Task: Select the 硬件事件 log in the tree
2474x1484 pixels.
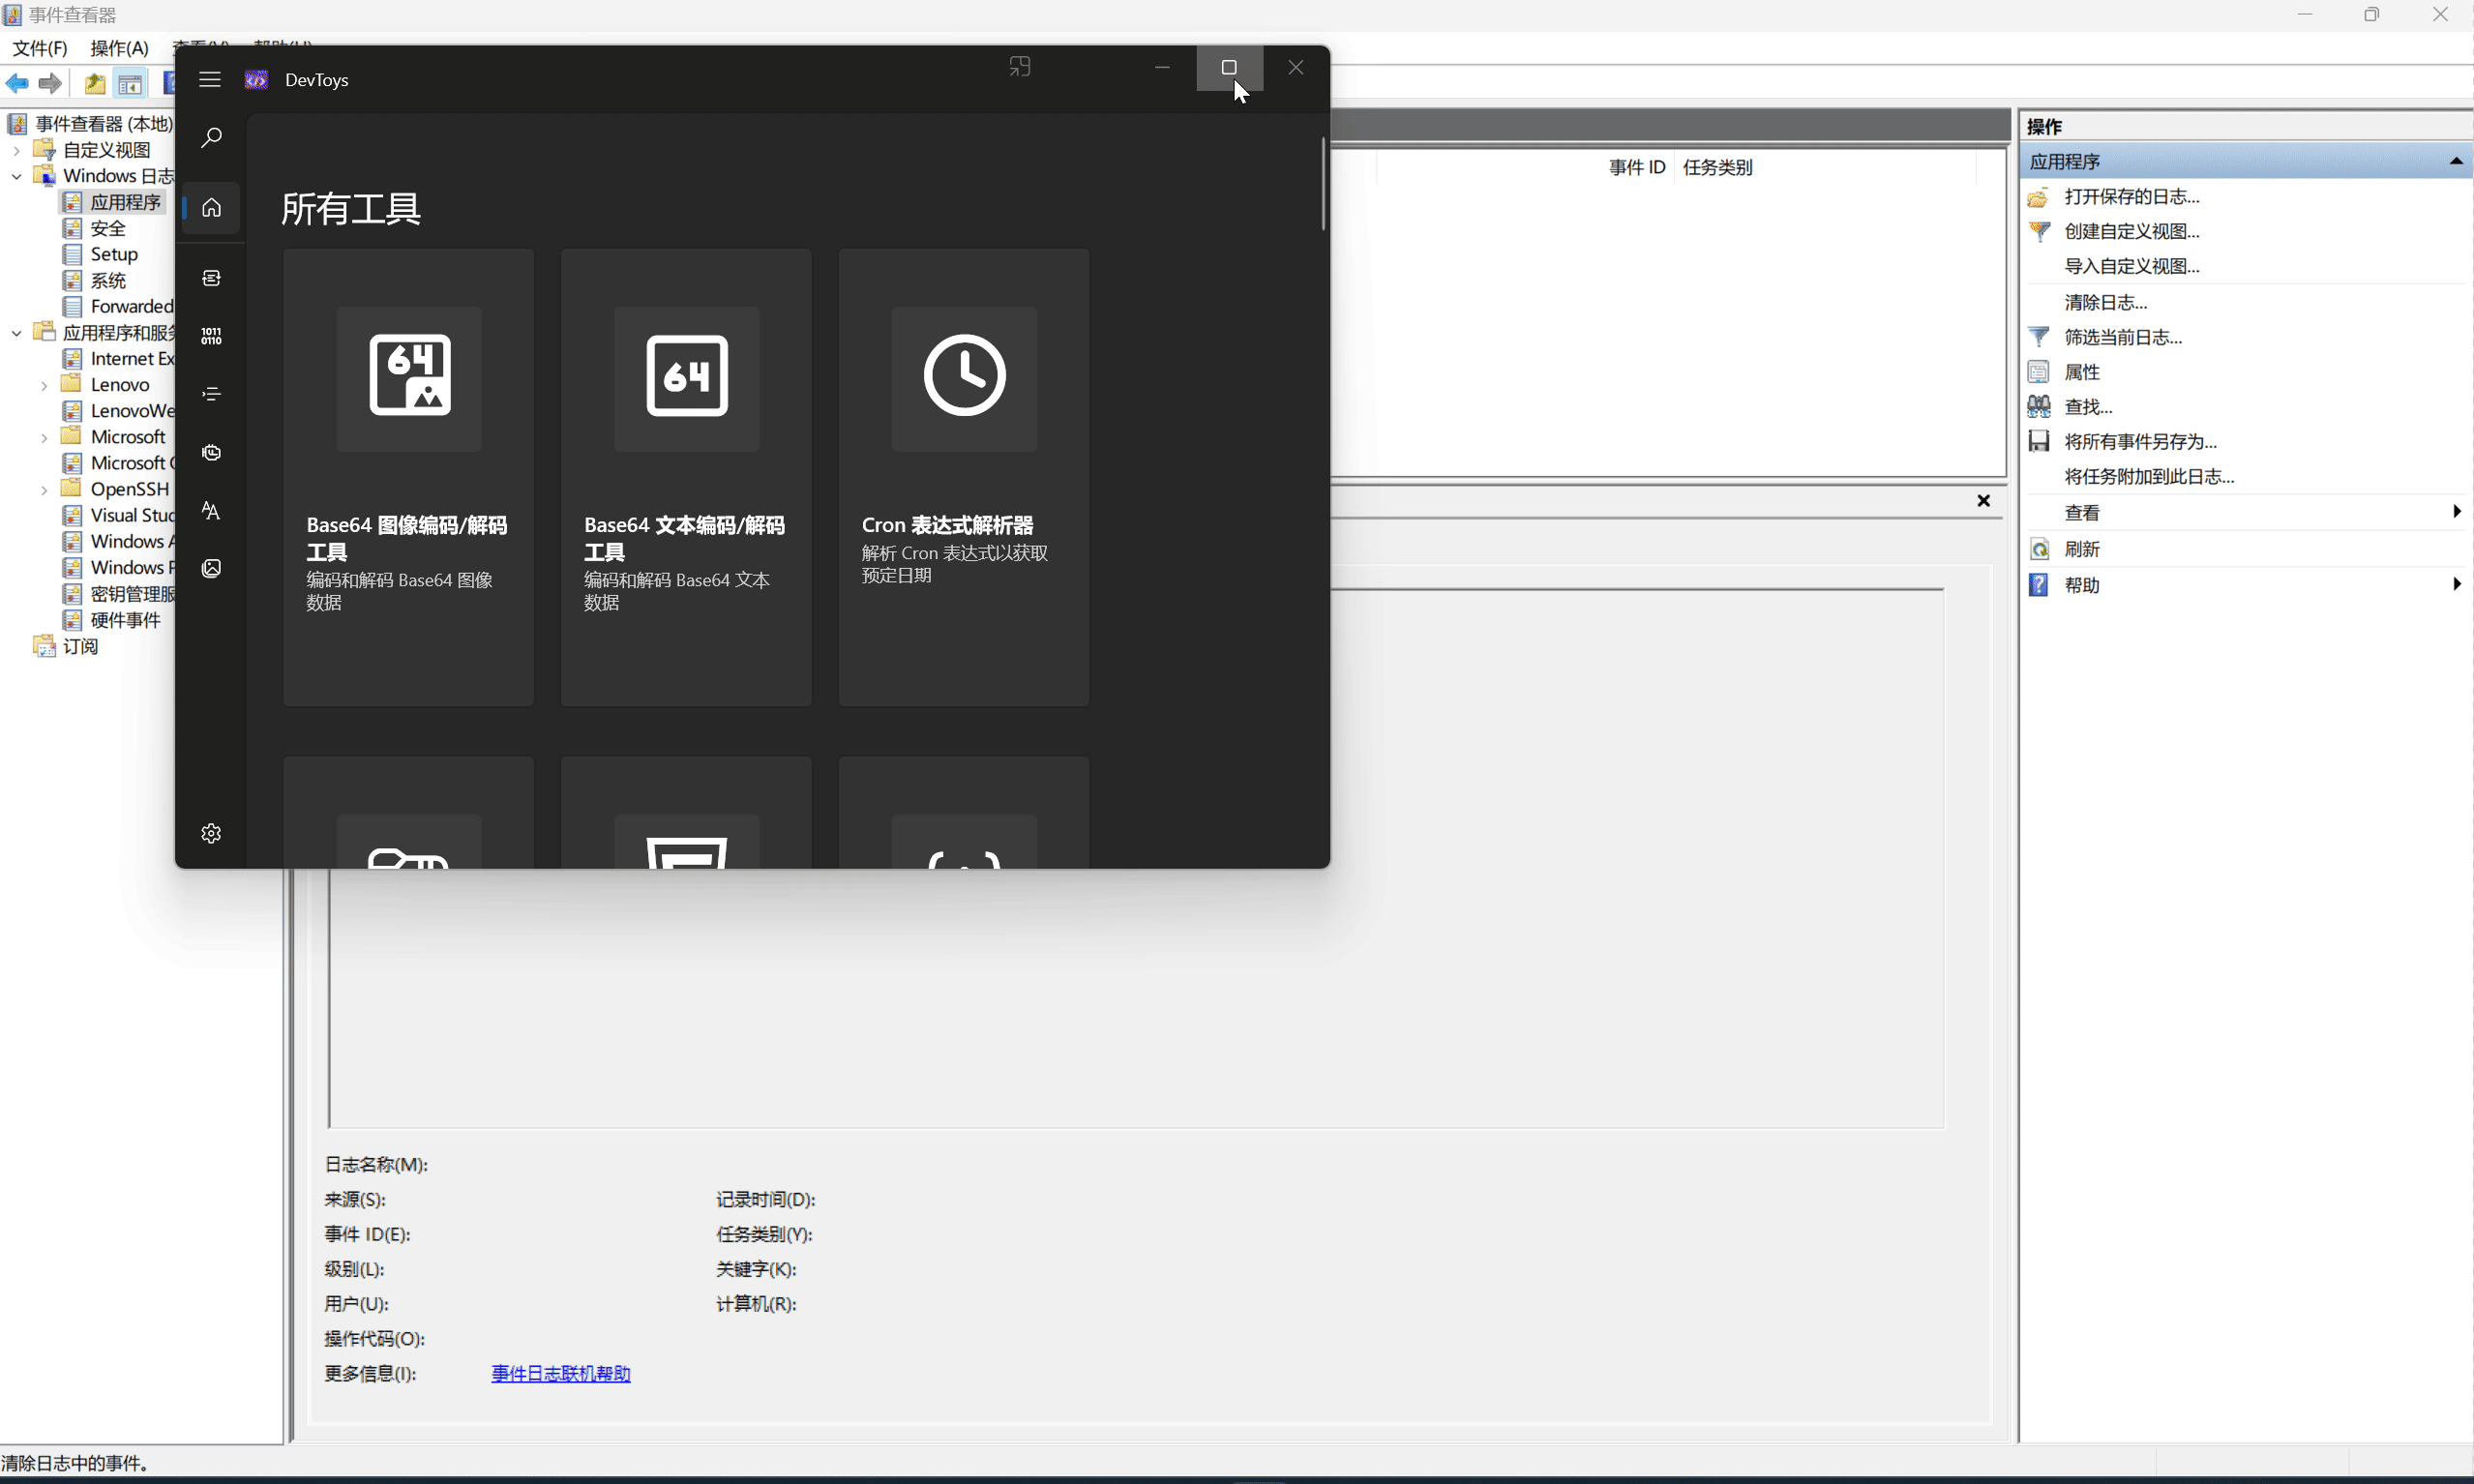Action: click(x=125, y=620)
